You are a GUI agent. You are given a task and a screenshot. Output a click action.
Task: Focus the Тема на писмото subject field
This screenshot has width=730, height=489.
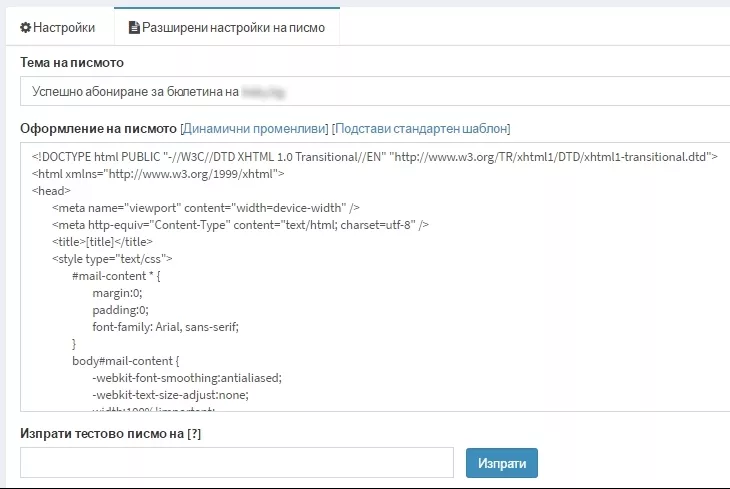[x=375, y=91]
